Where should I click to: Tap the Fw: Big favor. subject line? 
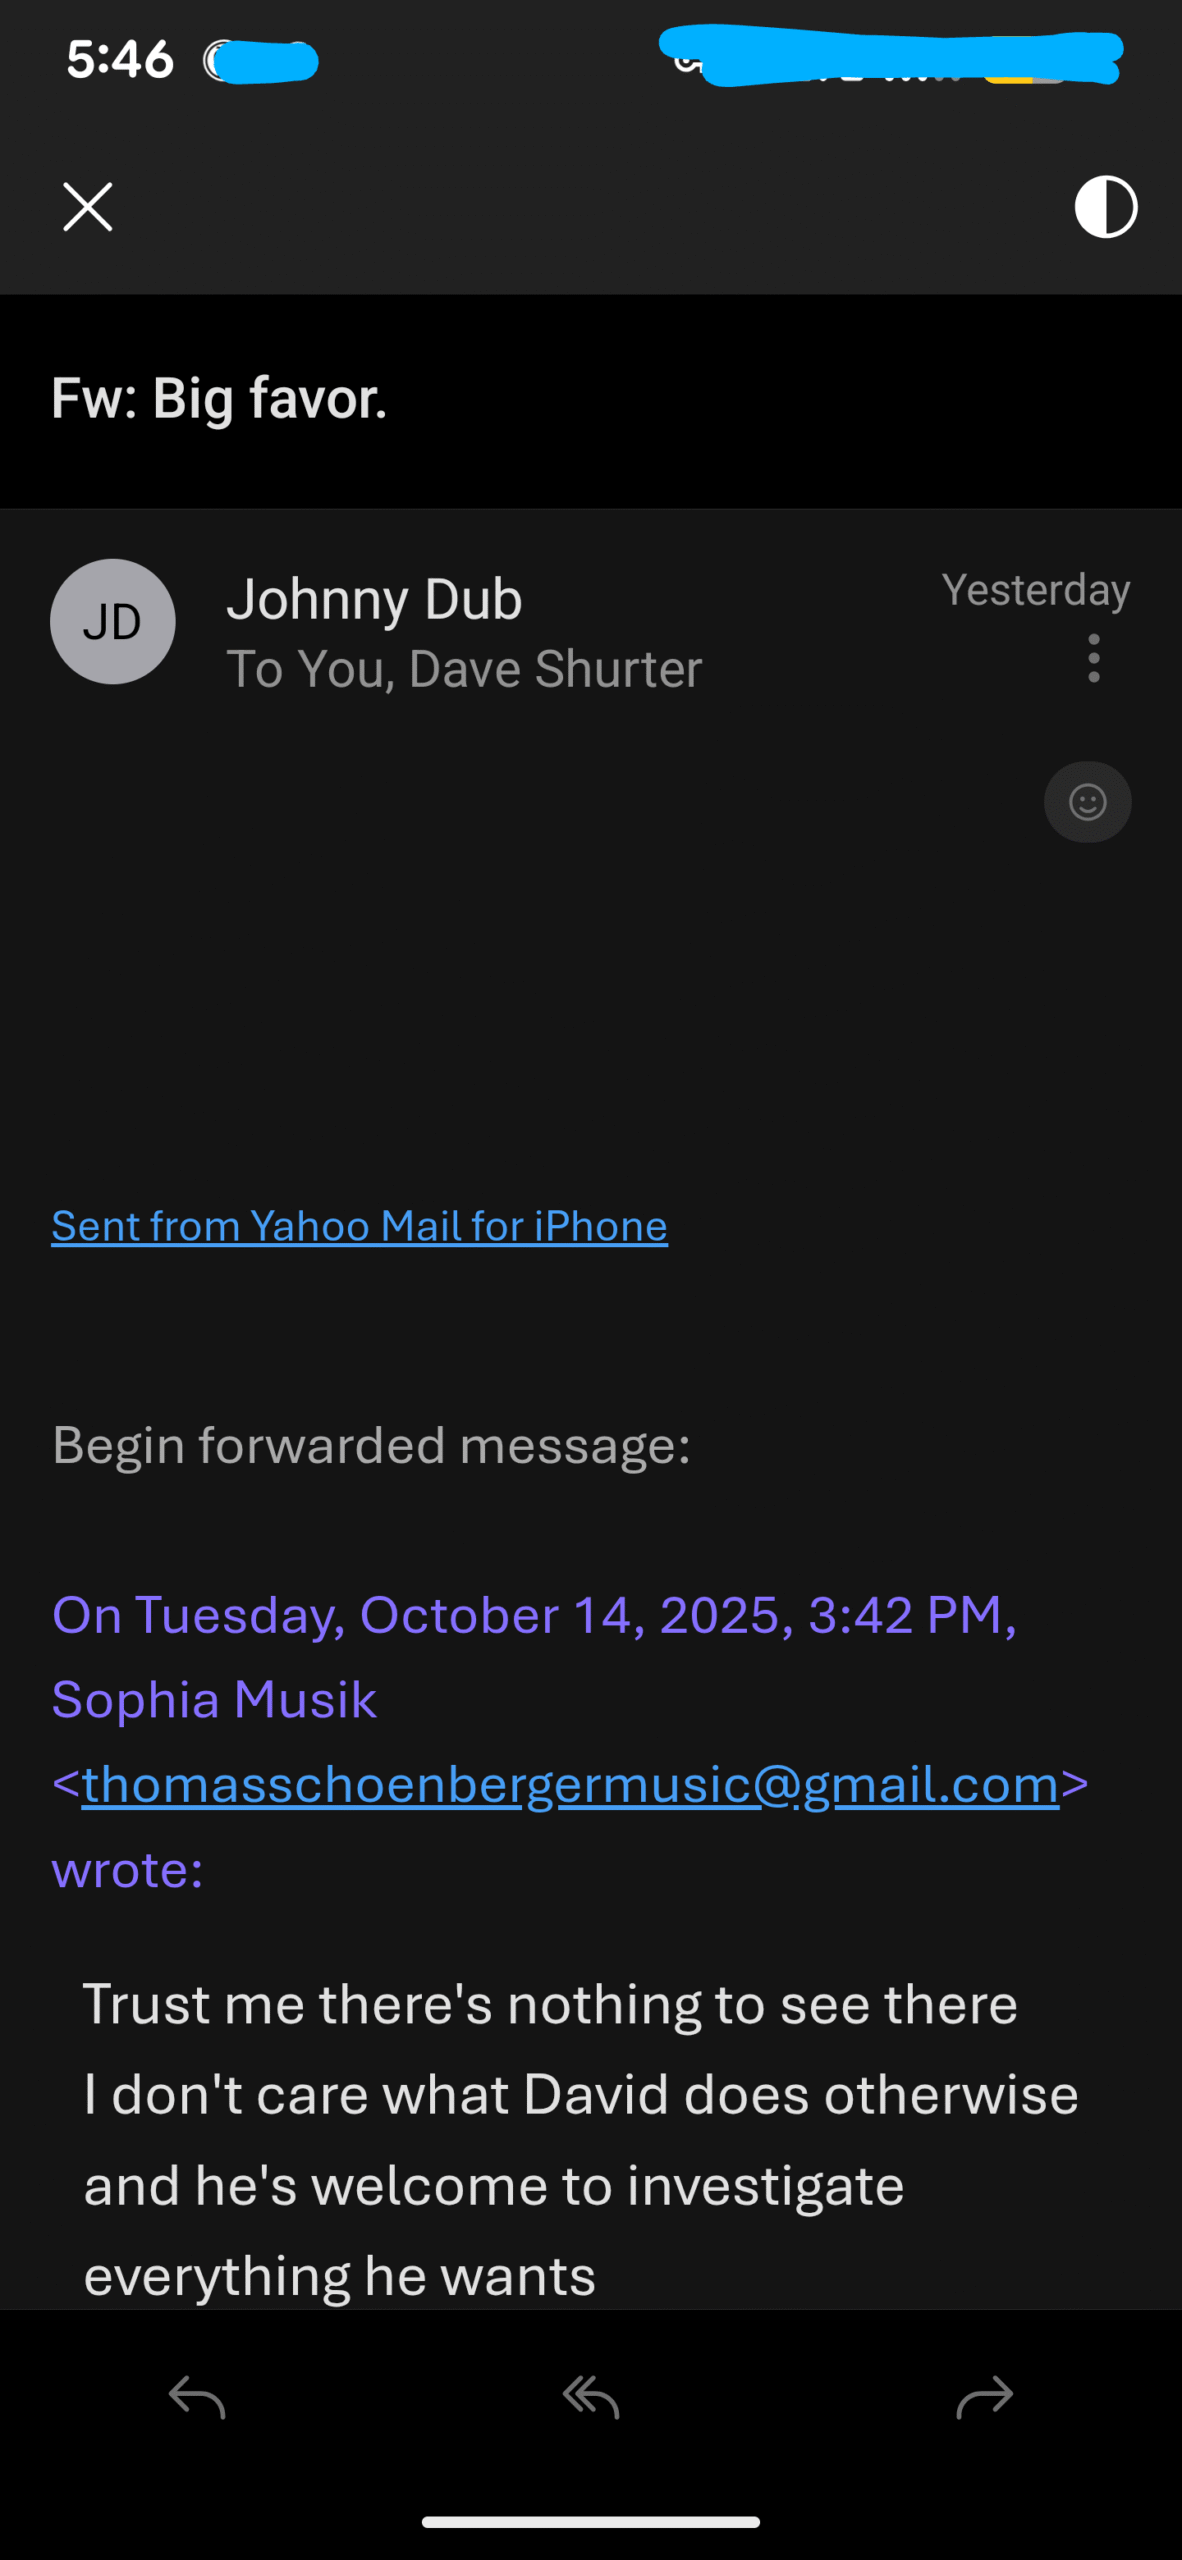tap(219, 399)
